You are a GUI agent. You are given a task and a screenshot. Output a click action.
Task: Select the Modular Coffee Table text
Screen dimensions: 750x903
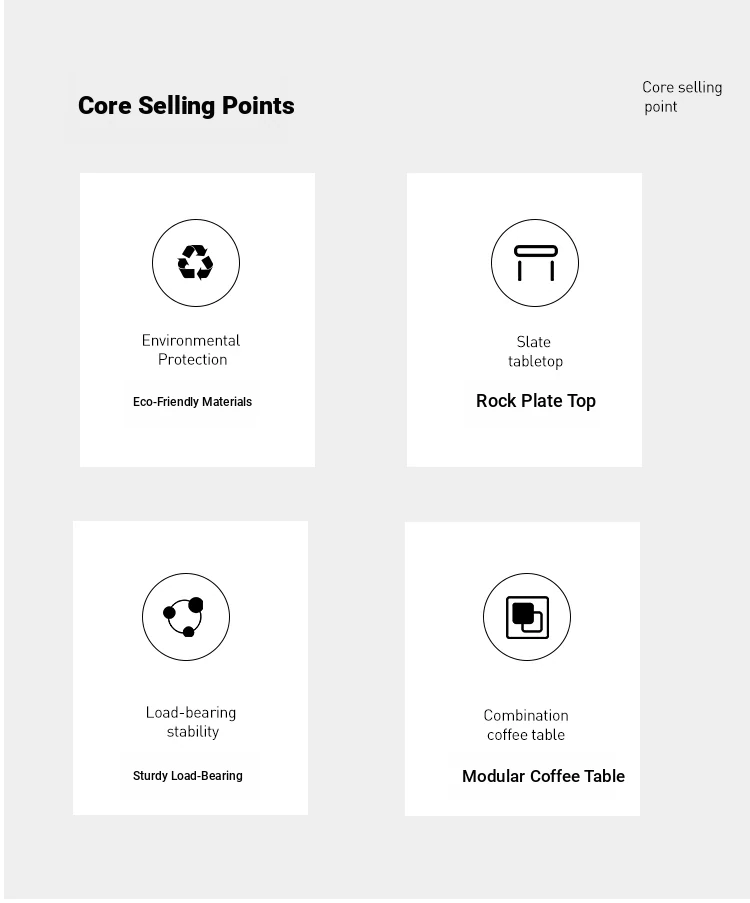[543, 776]
